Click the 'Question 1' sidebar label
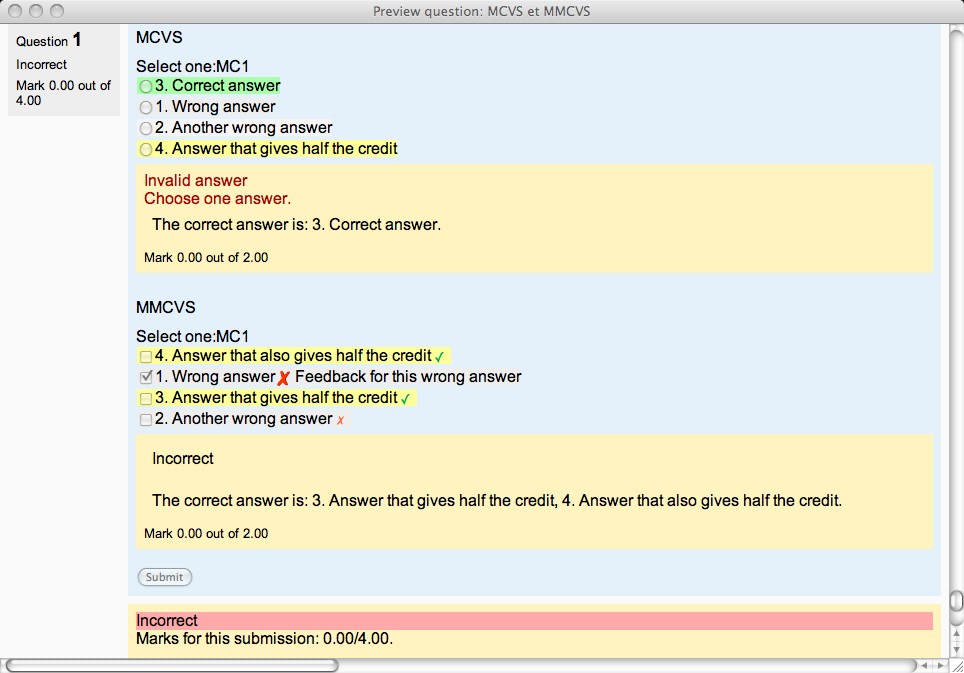This screenshot has width=964, height=673. click(x=49, y=41)
